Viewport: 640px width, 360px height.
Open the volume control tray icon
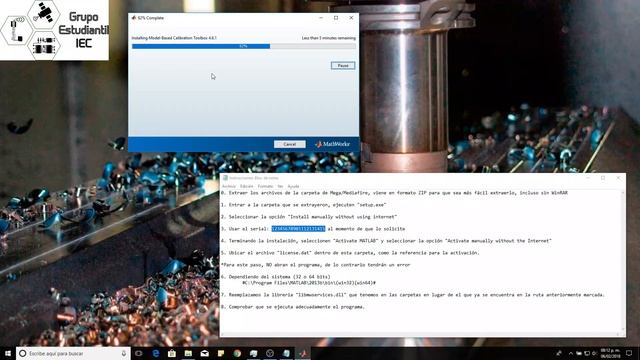(594, 353)
